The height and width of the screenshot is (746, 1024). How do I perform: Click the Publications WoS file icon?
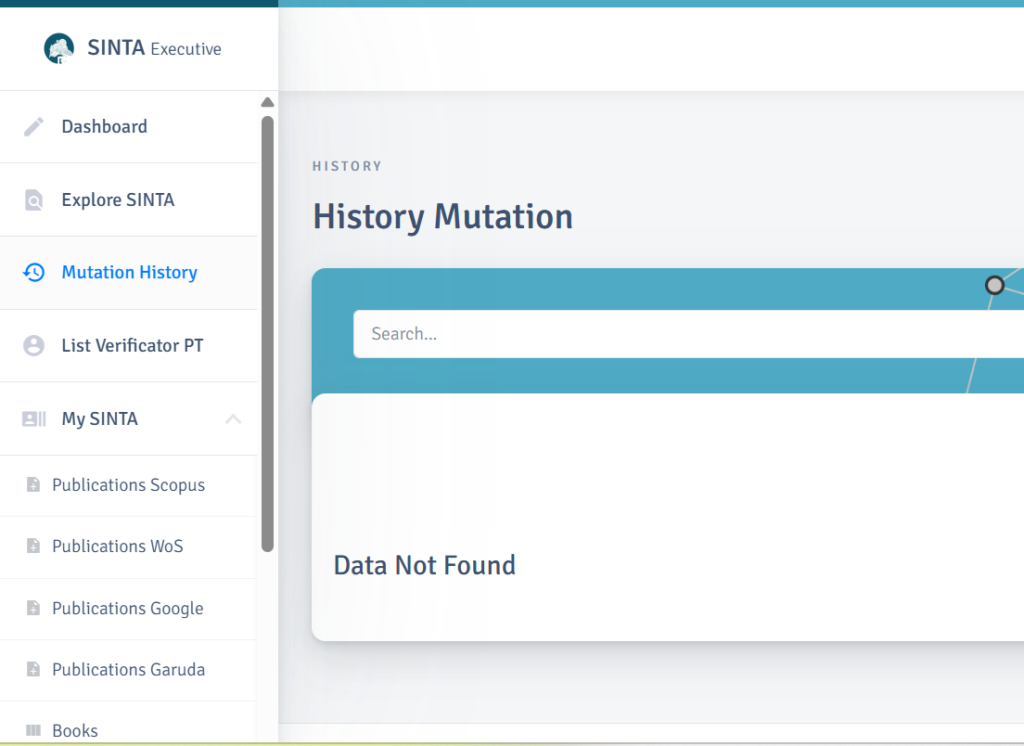pyautogui.click(x=33, y=546)
